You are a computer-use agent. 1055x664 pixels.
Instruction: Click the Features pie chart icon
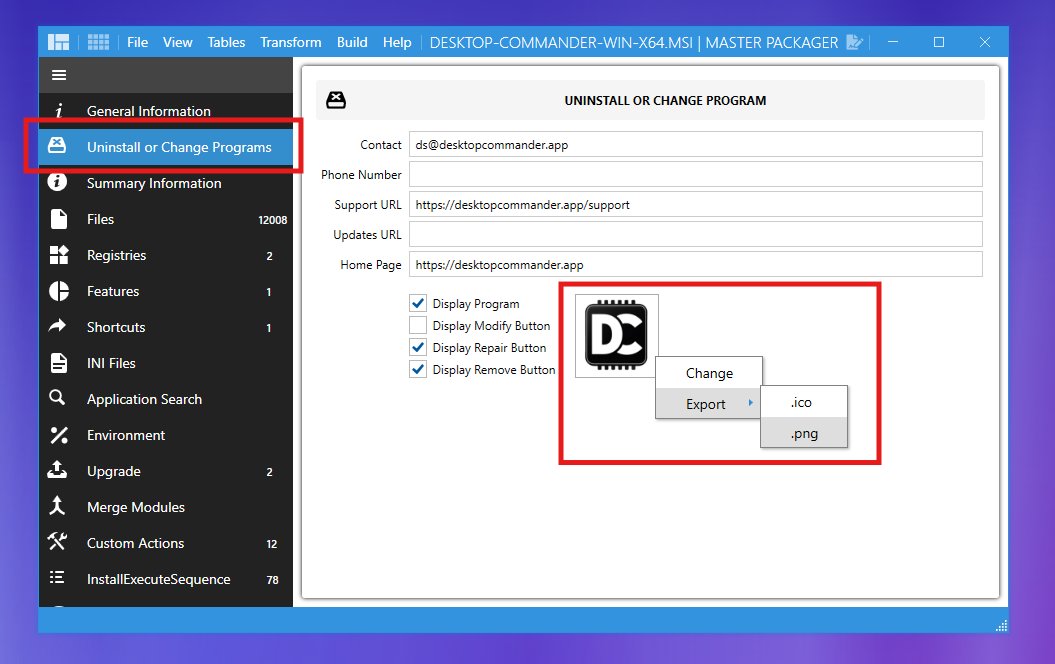pyautogui.click(x=59, y=291)
